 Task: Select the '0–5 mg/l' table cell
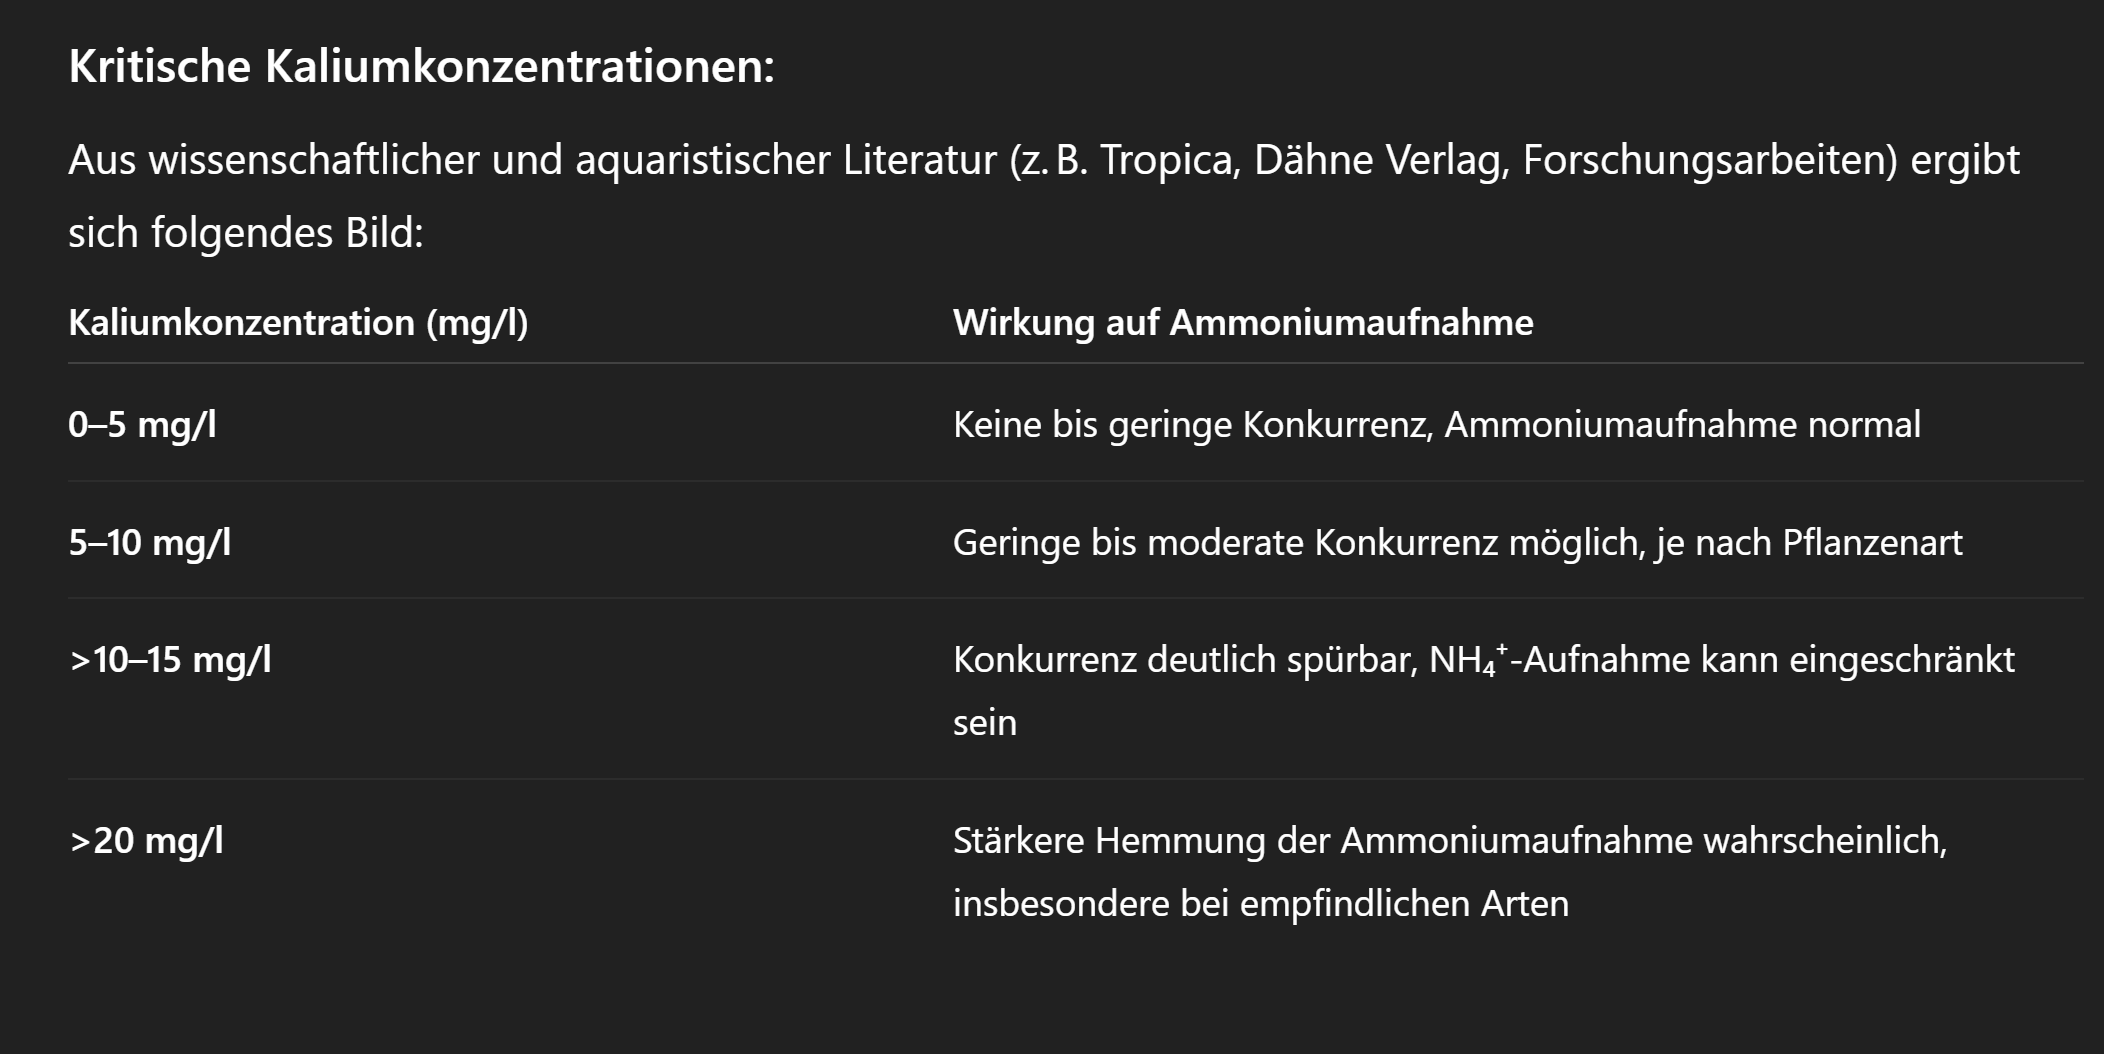(x=142, y=425)
